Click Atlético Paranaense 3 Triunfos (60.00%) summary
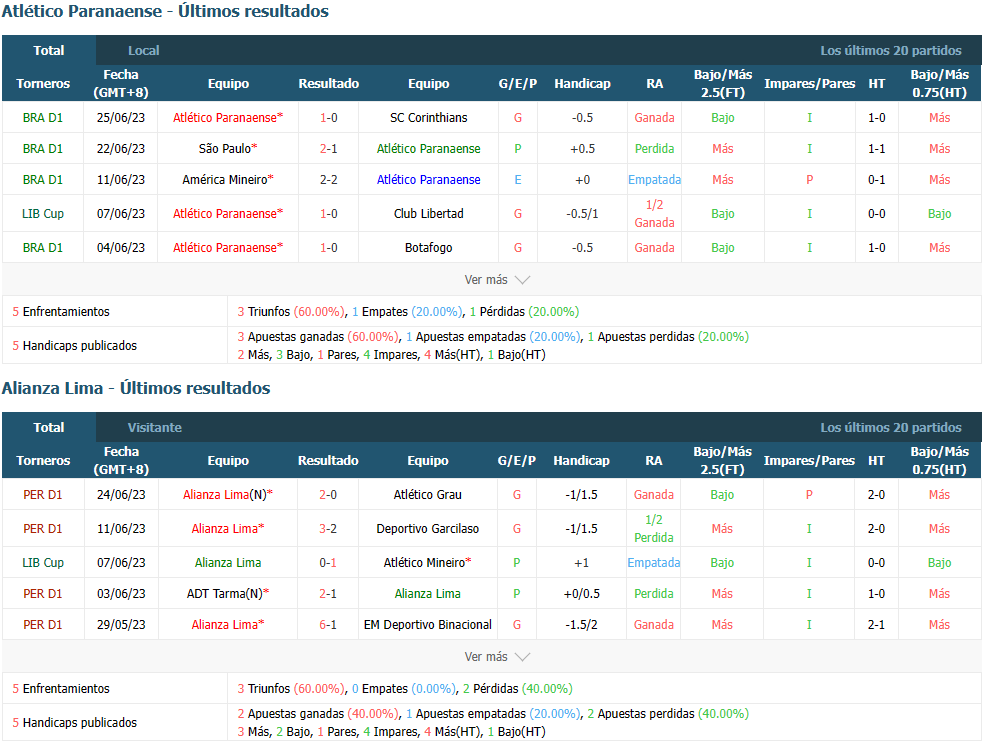This screenshot has width=986, height=745. (291, 312)
